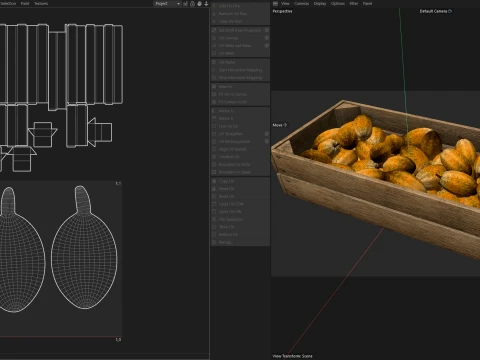Click Clear UV Pins command
This screenshot has width=480, height=360.
tap(240, 21)
